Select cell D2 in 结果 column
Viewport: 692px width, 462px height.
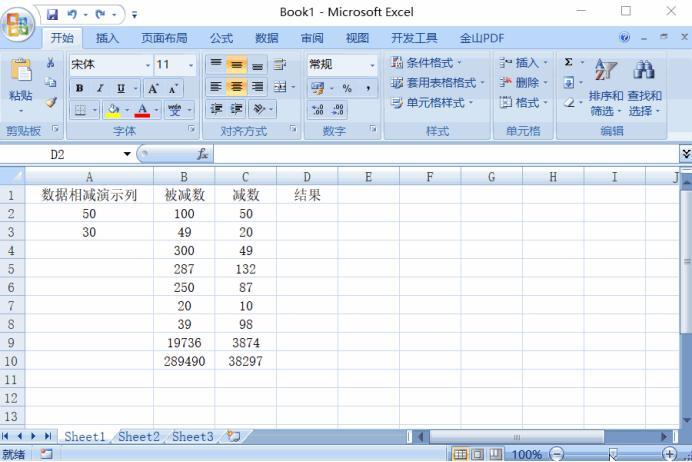(x=307, y=214)
